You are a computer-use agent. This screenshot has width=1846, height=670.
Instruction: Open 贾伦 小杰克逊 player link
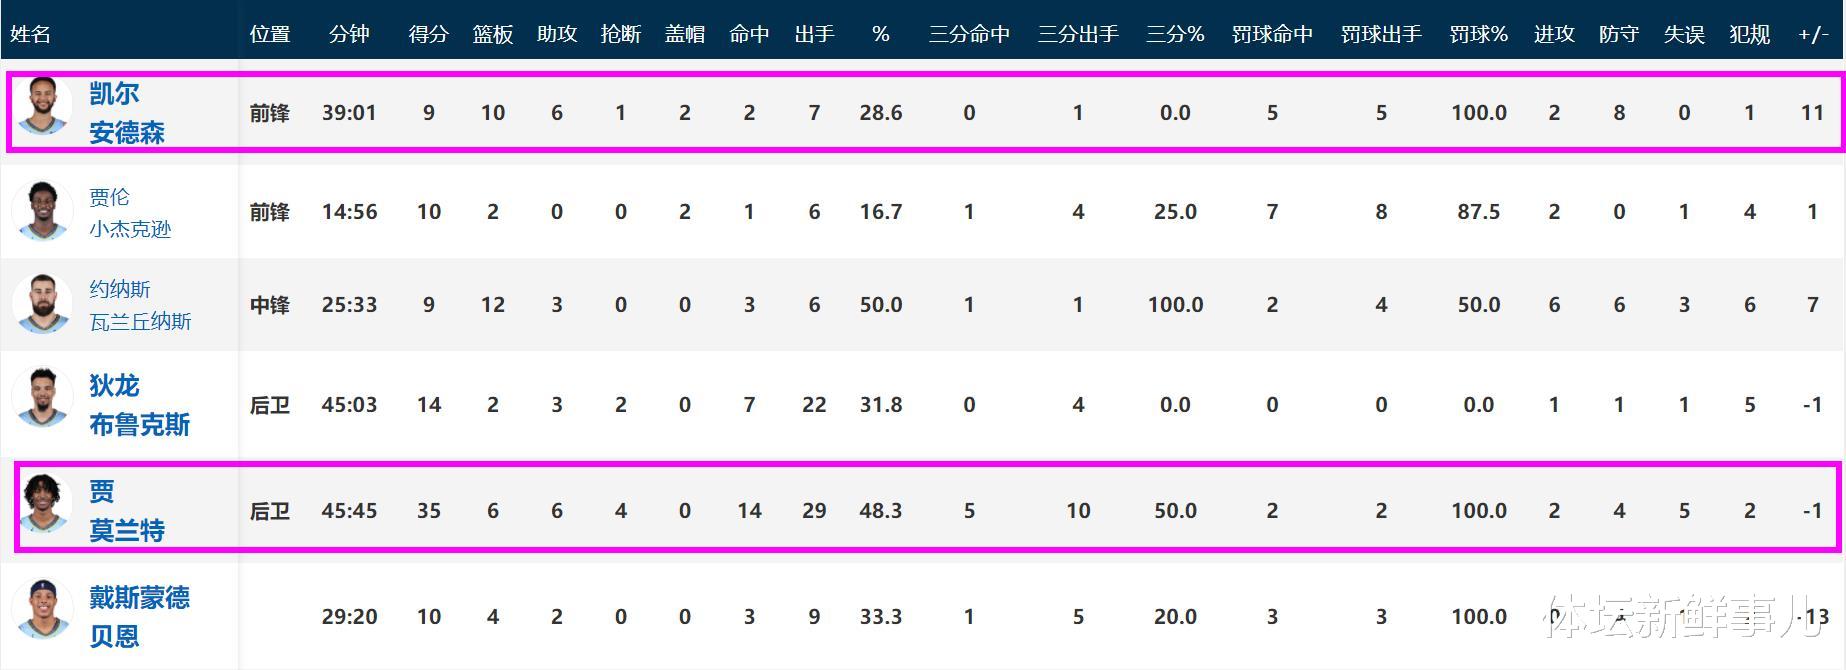[129, 213]
